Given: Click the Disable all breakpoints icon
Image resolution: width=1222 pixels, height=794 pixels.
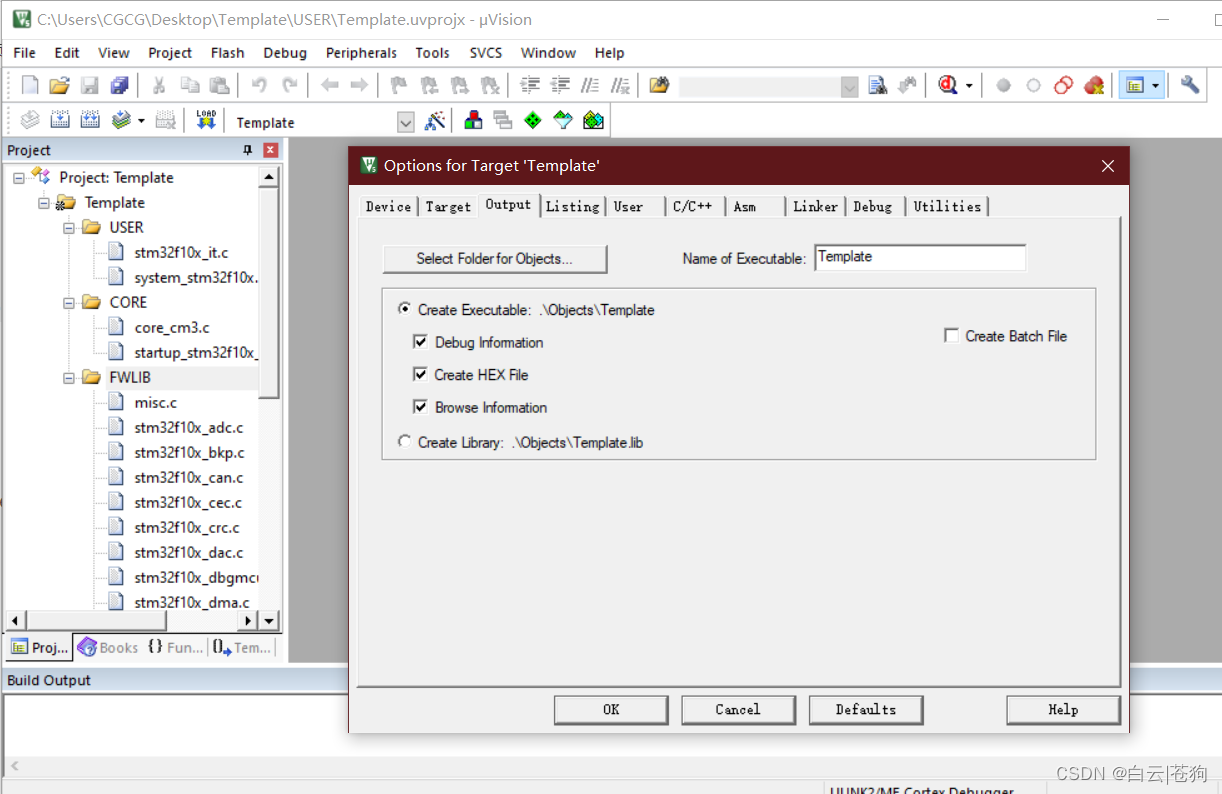Looking at the screenshot, I should click(1064, 86).
